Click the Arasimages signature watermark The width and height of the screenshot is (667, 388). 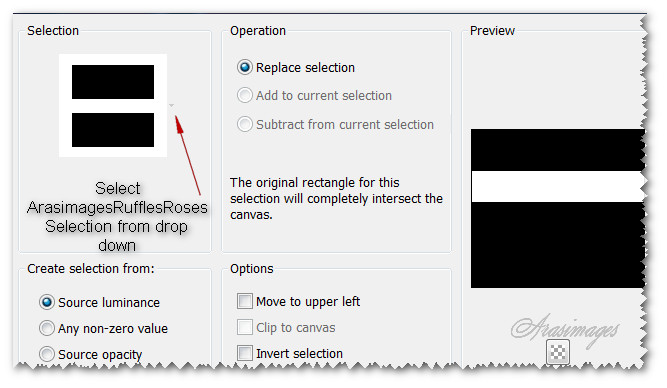pos(565,331)
